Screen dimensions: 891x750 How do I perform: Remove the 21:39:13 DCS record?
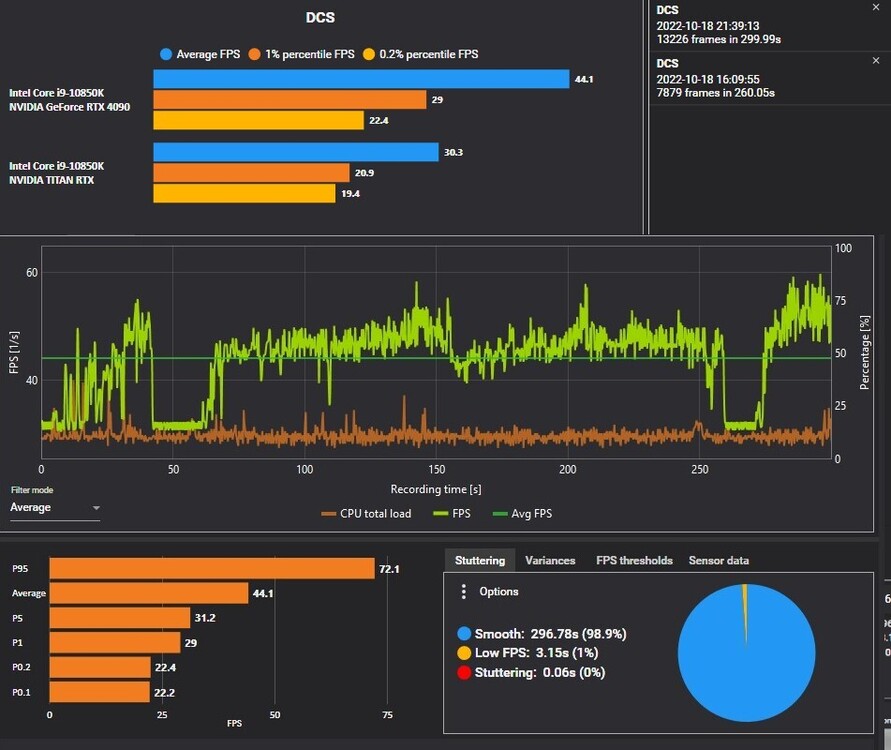click(876, 7)
